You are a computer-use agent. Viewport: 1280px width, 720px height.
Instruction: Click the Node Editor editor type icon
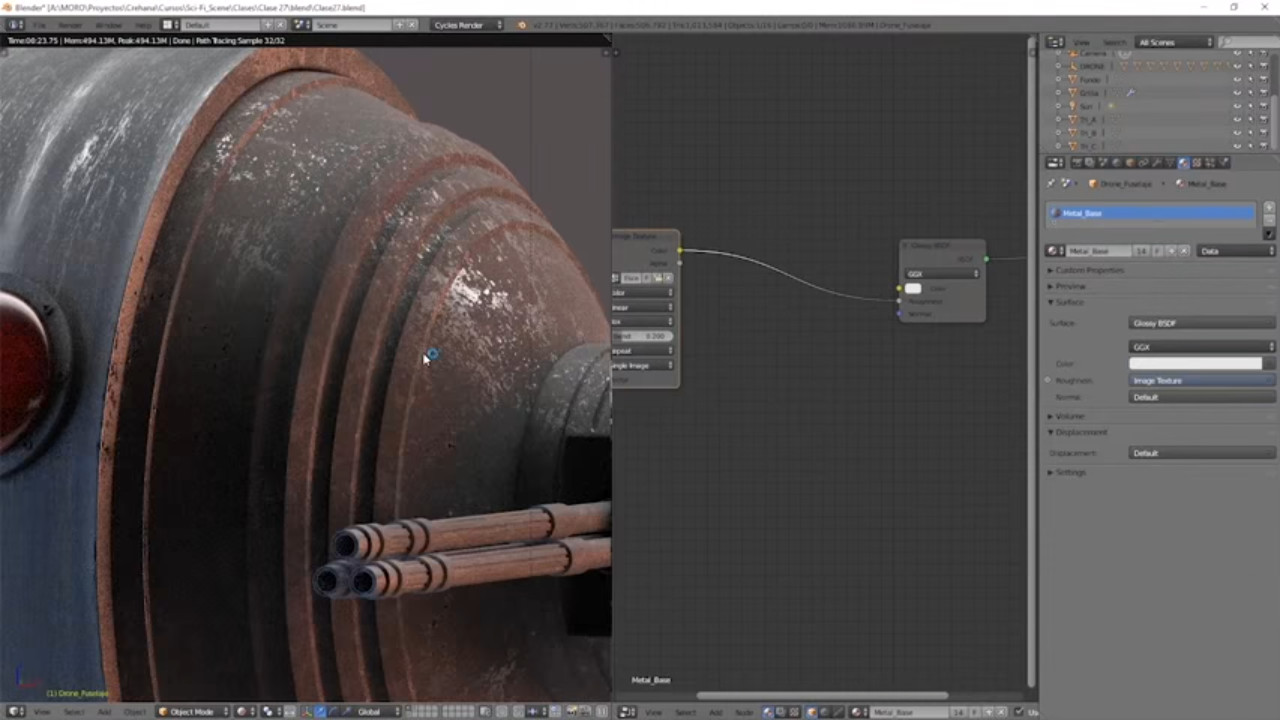pos(626,712)
